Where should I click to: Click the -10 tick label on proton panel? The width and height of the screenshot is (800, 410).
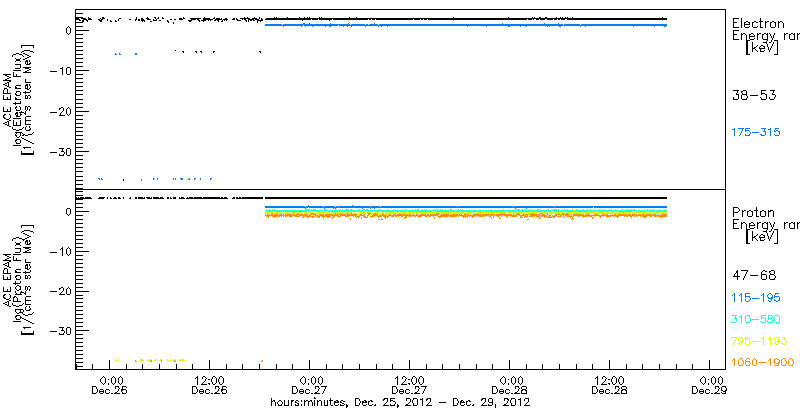coord(59,251)
